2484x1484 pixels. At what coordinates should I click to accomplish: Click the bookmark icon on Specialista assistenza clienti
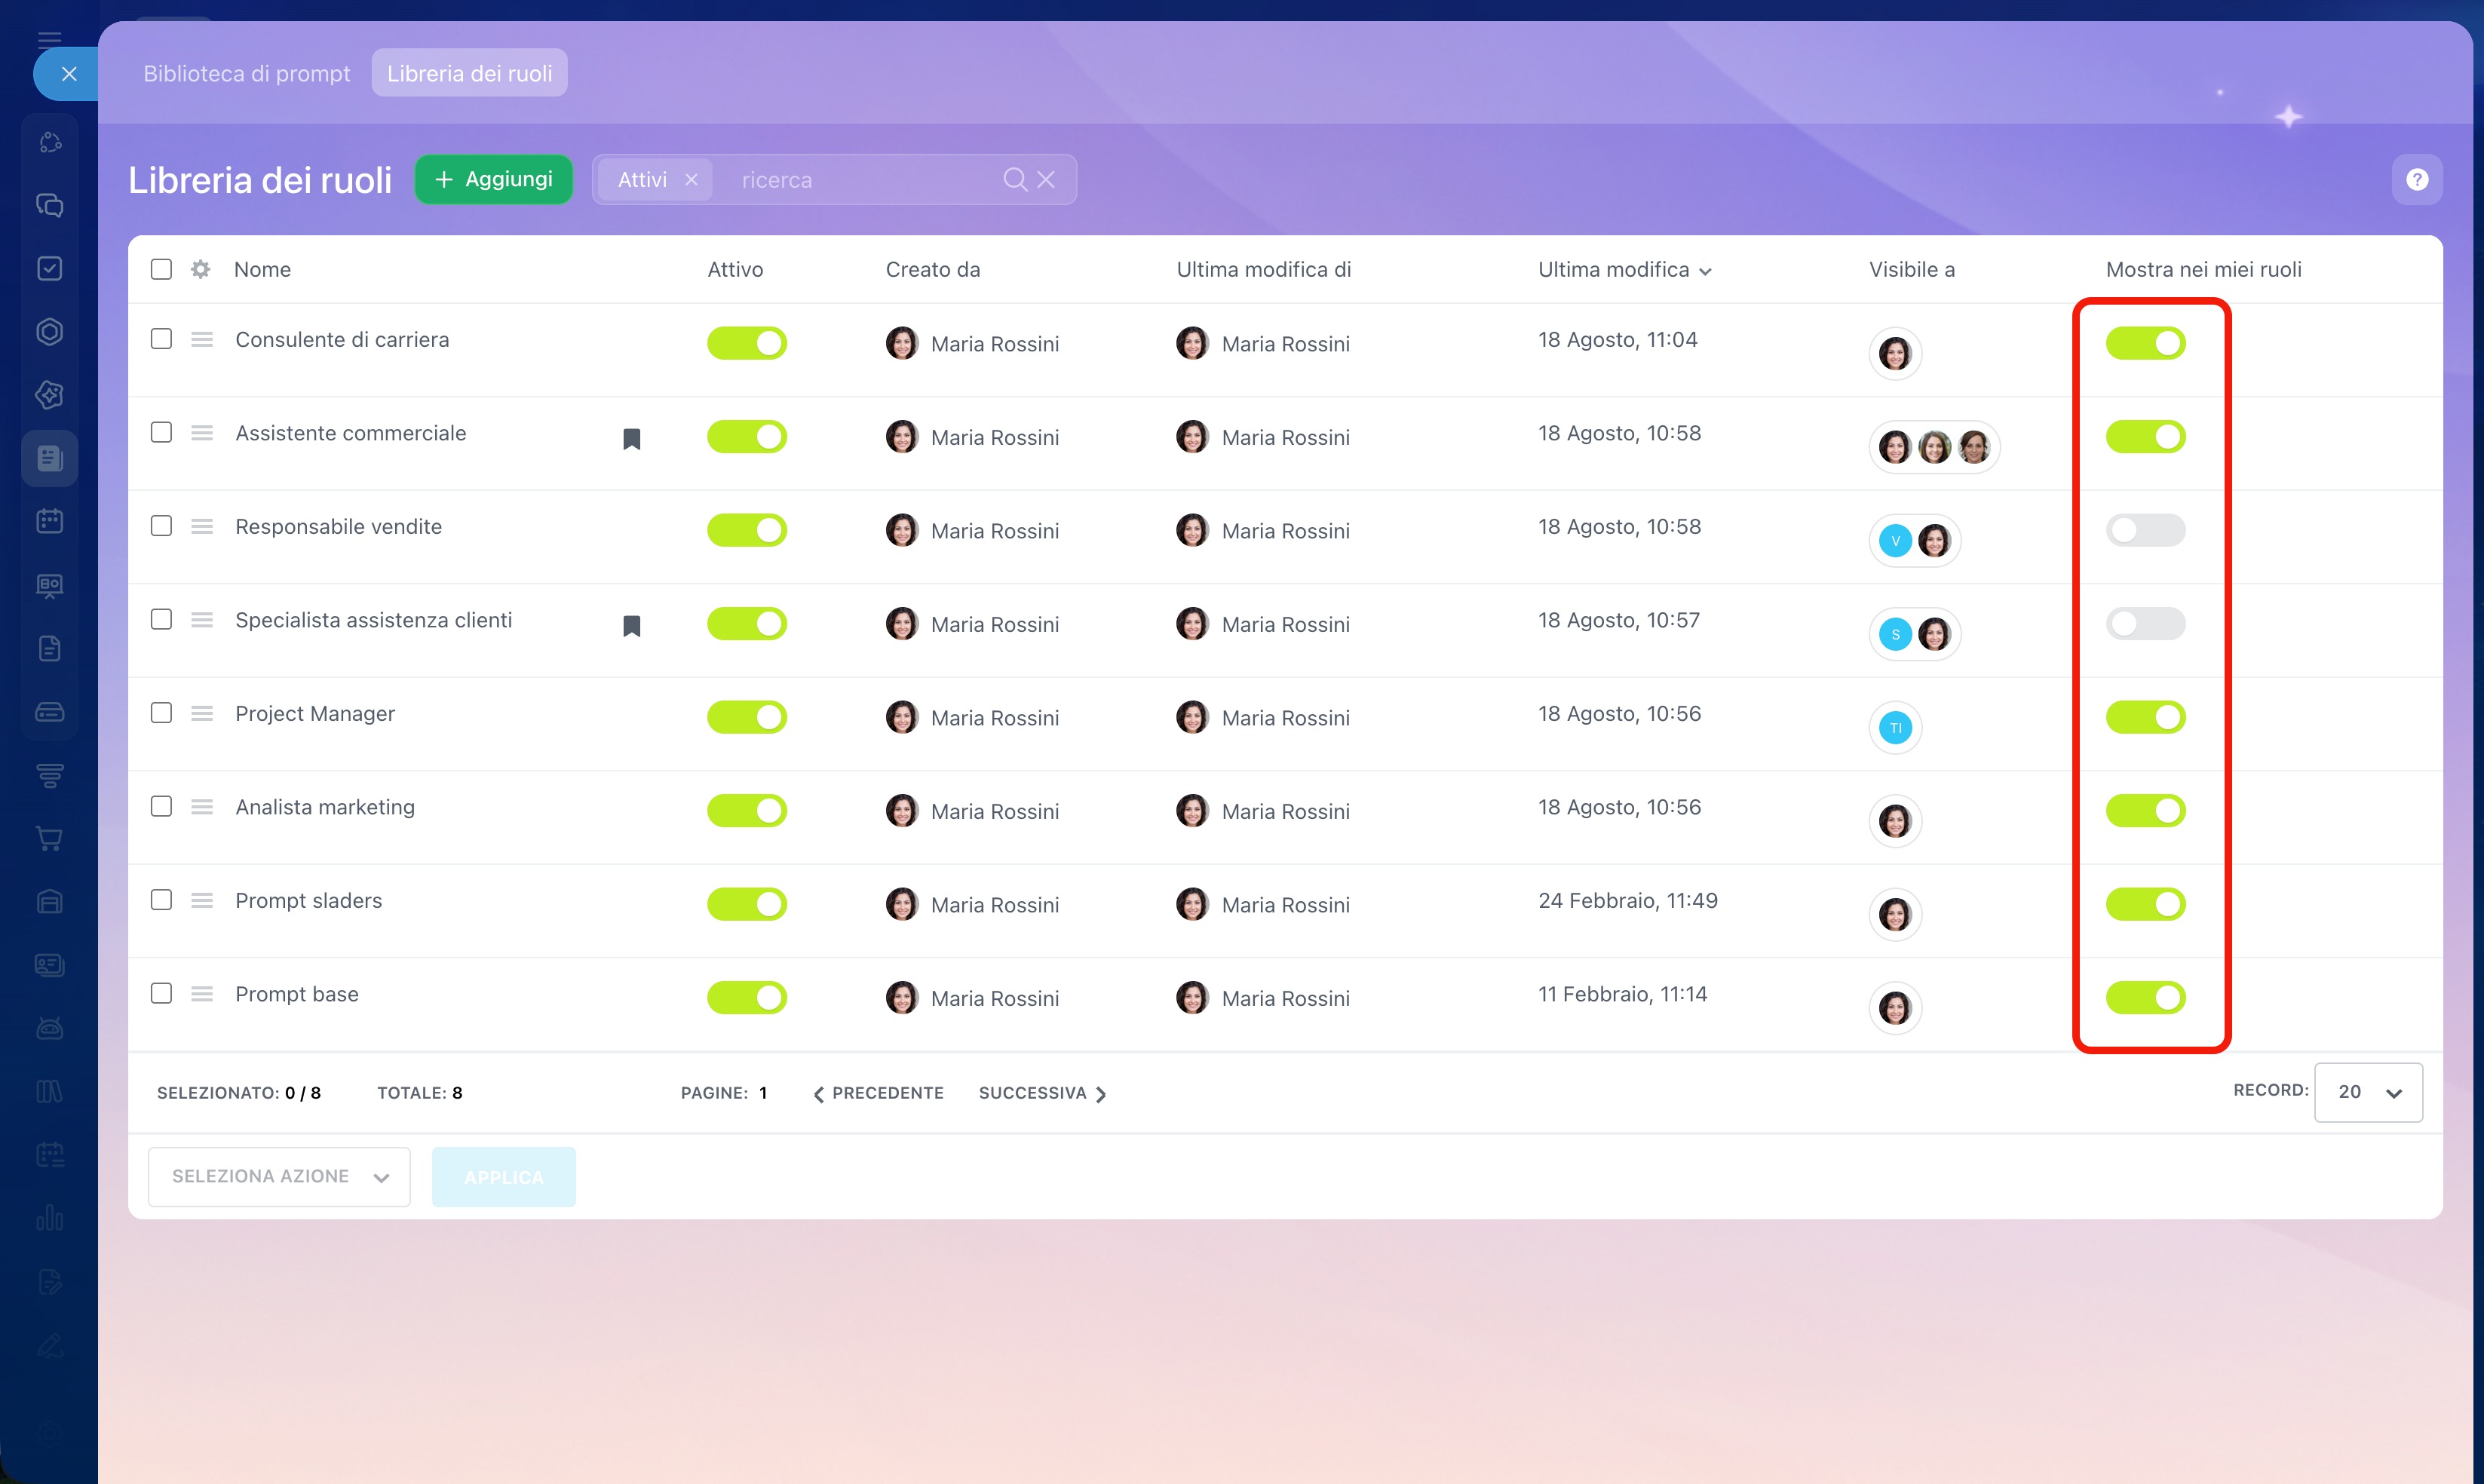coord(632,625)
